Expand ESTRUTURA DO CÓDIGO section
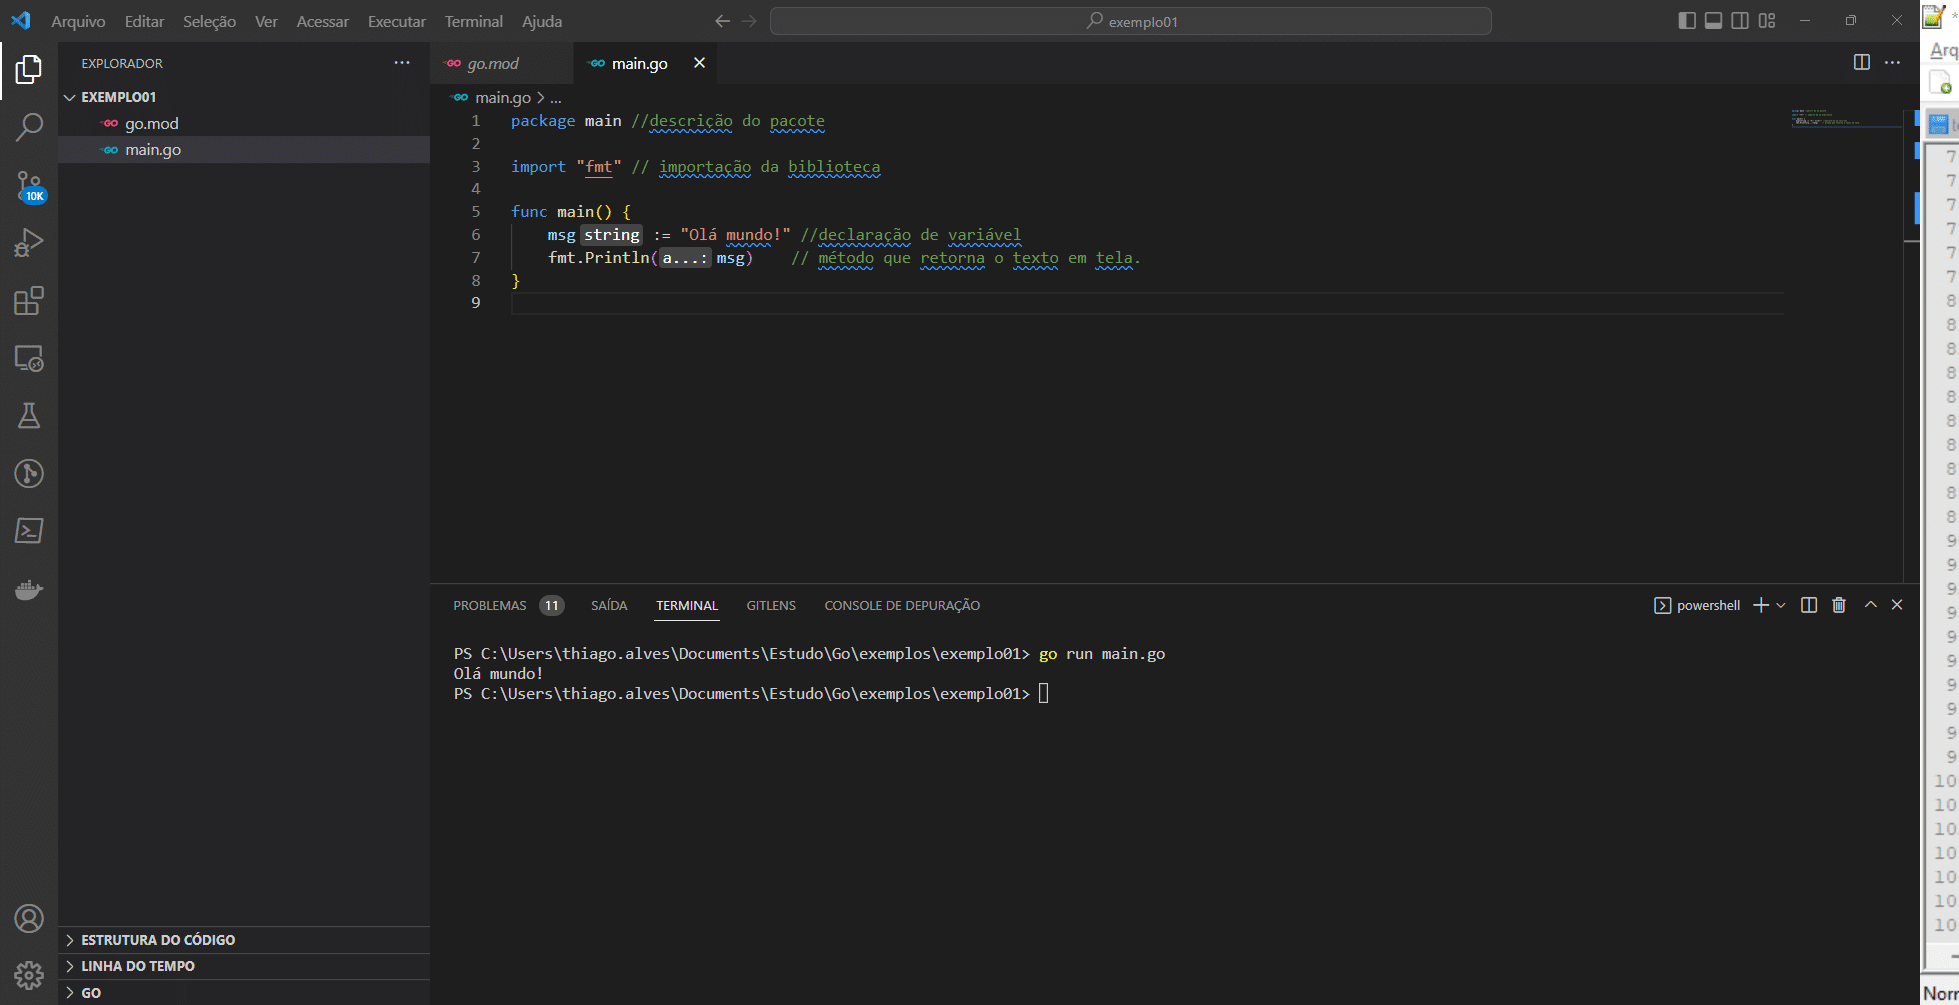 point(244,940)
